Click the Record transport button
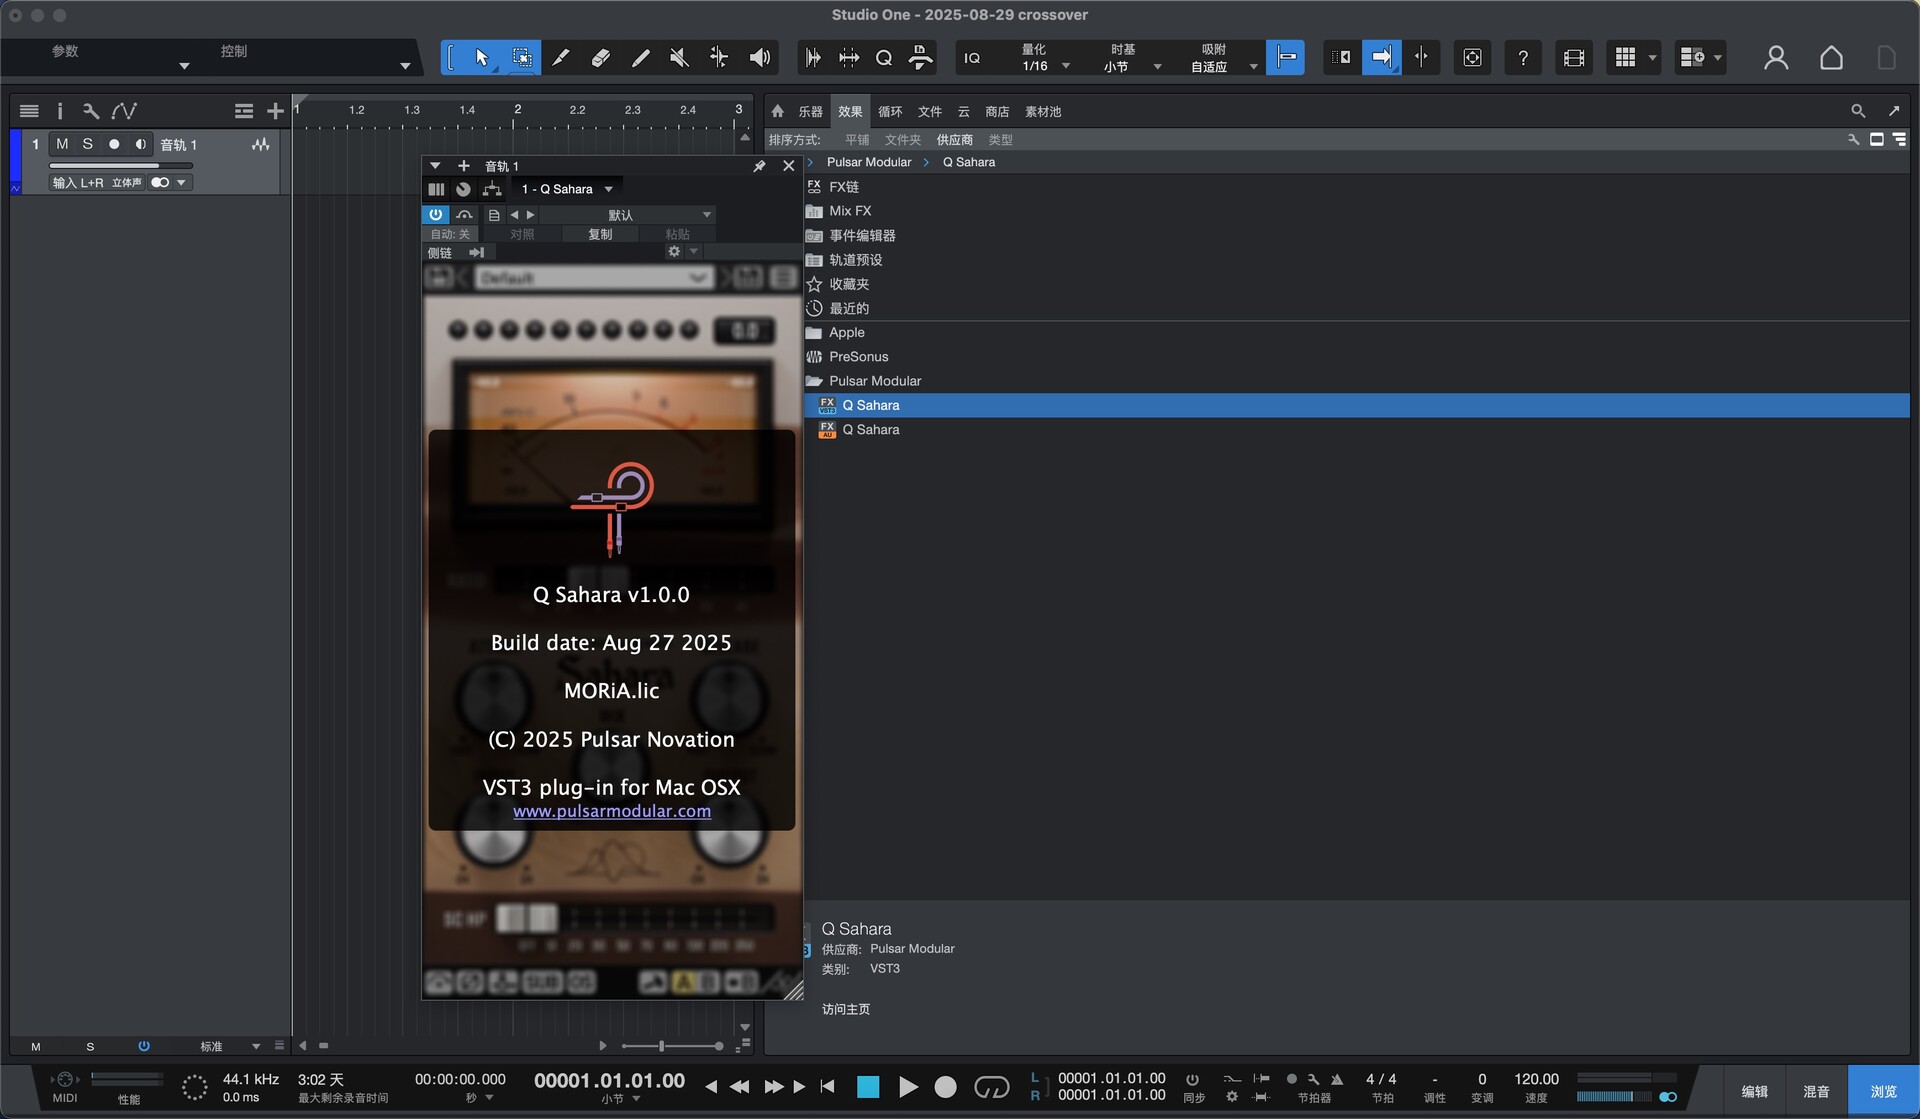1920x1119 pixels. [x=945, y=1087]
